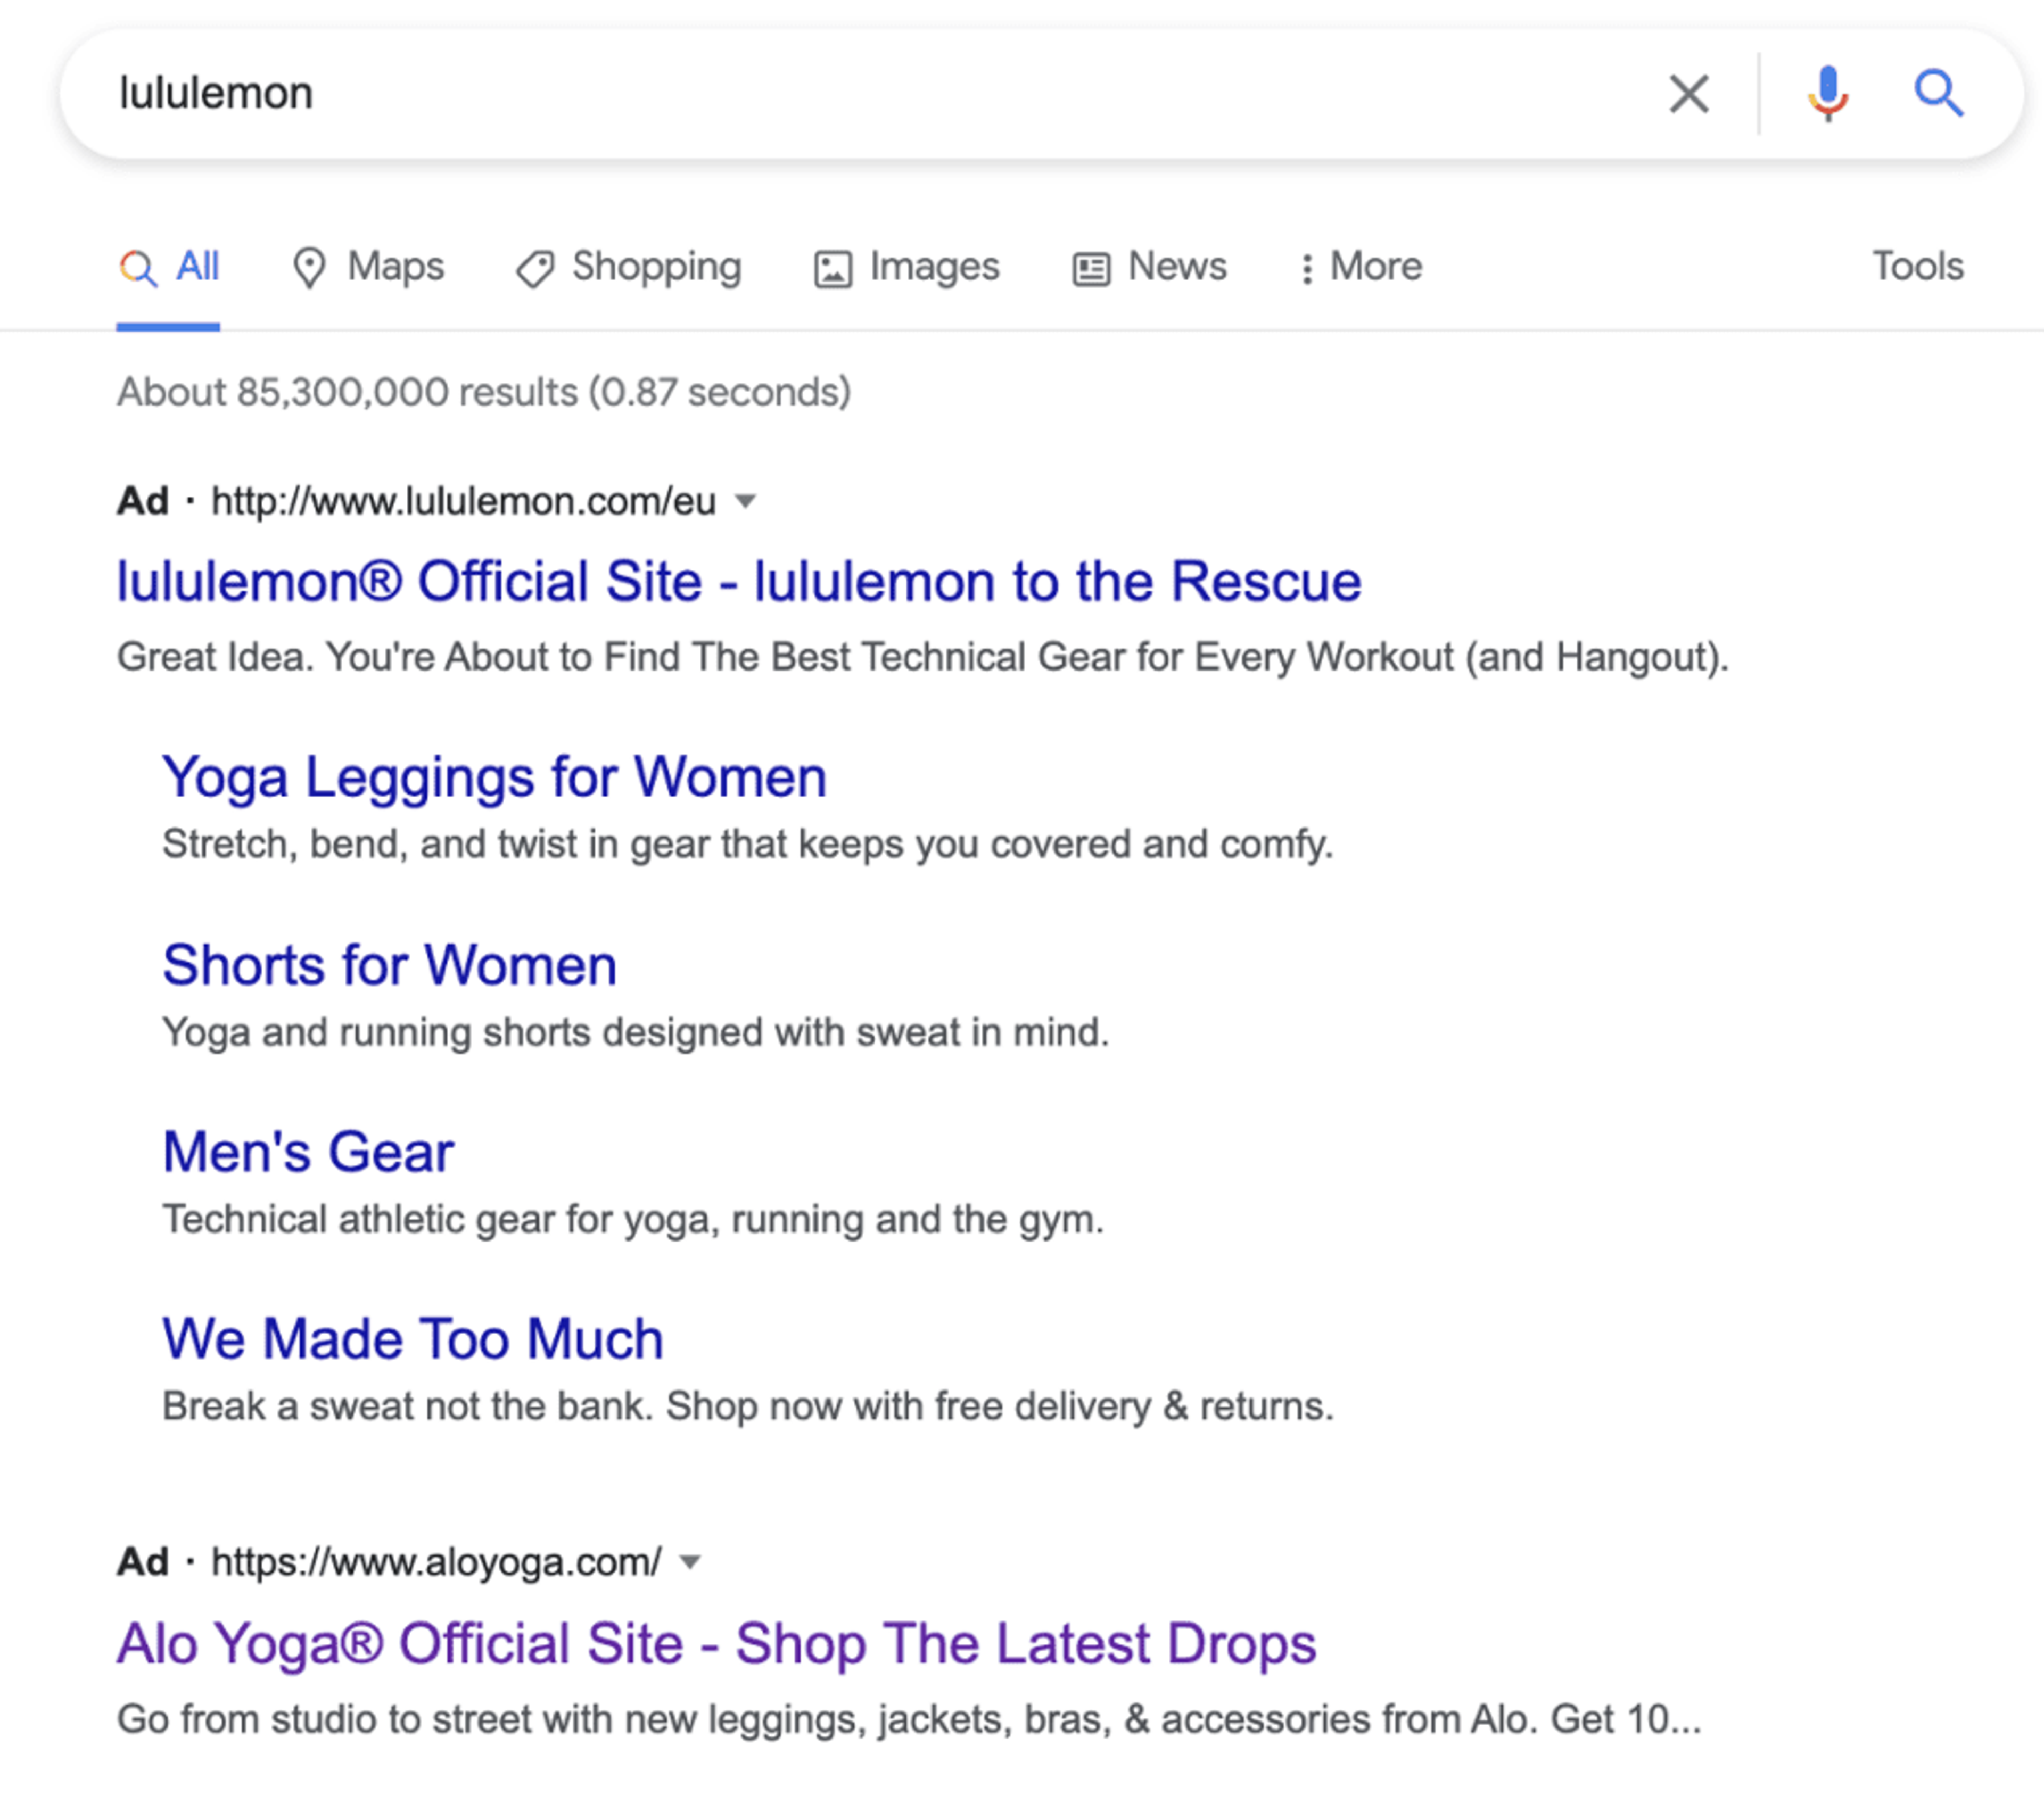Open the We Made Too Much link
This screenshot has width=2044, height=1812.
pyautogui.click(x=412, y=1339)
